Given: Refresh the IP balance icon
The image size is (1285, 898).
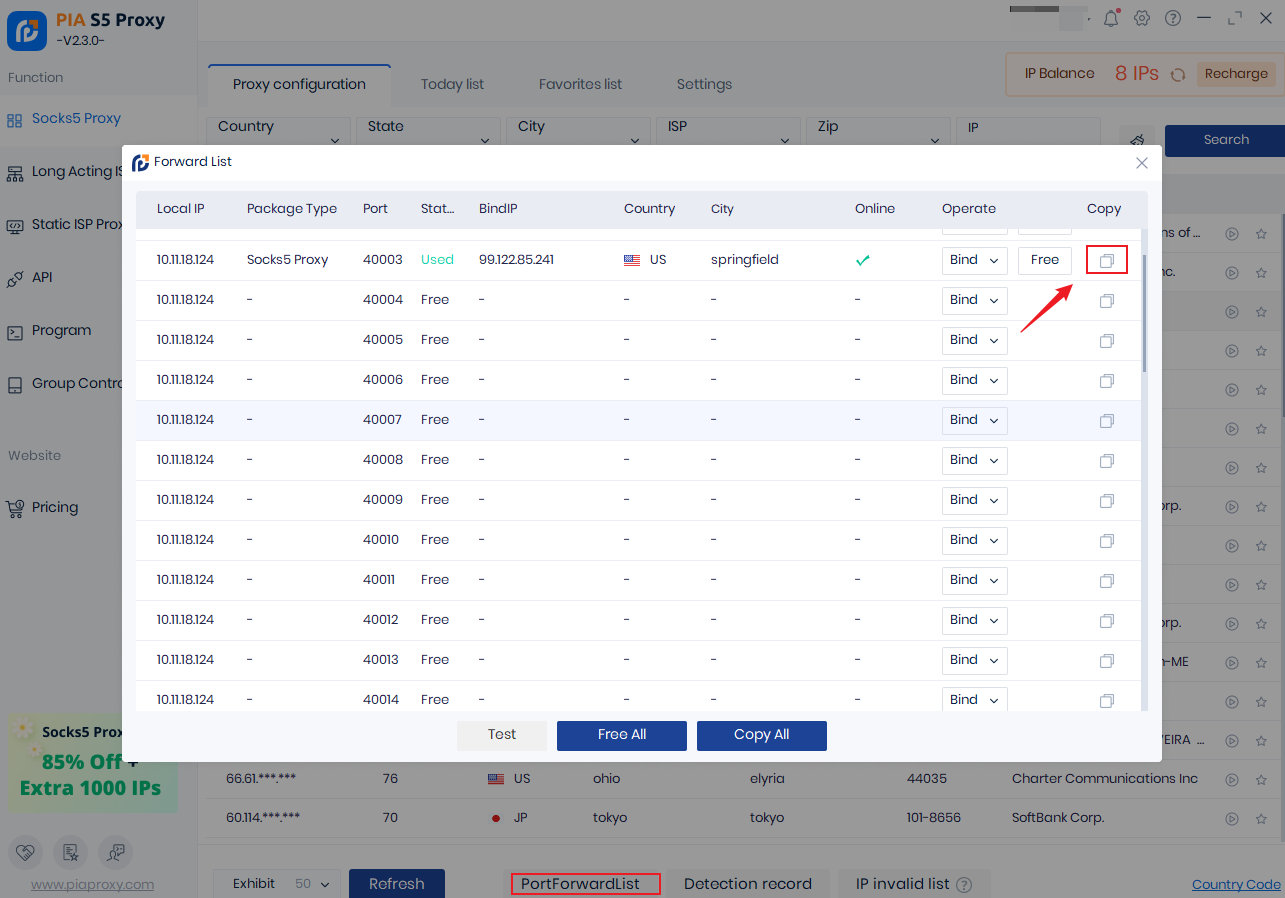Looking at the screenshot, I should pyautogui.click(x=1178, y=74).
